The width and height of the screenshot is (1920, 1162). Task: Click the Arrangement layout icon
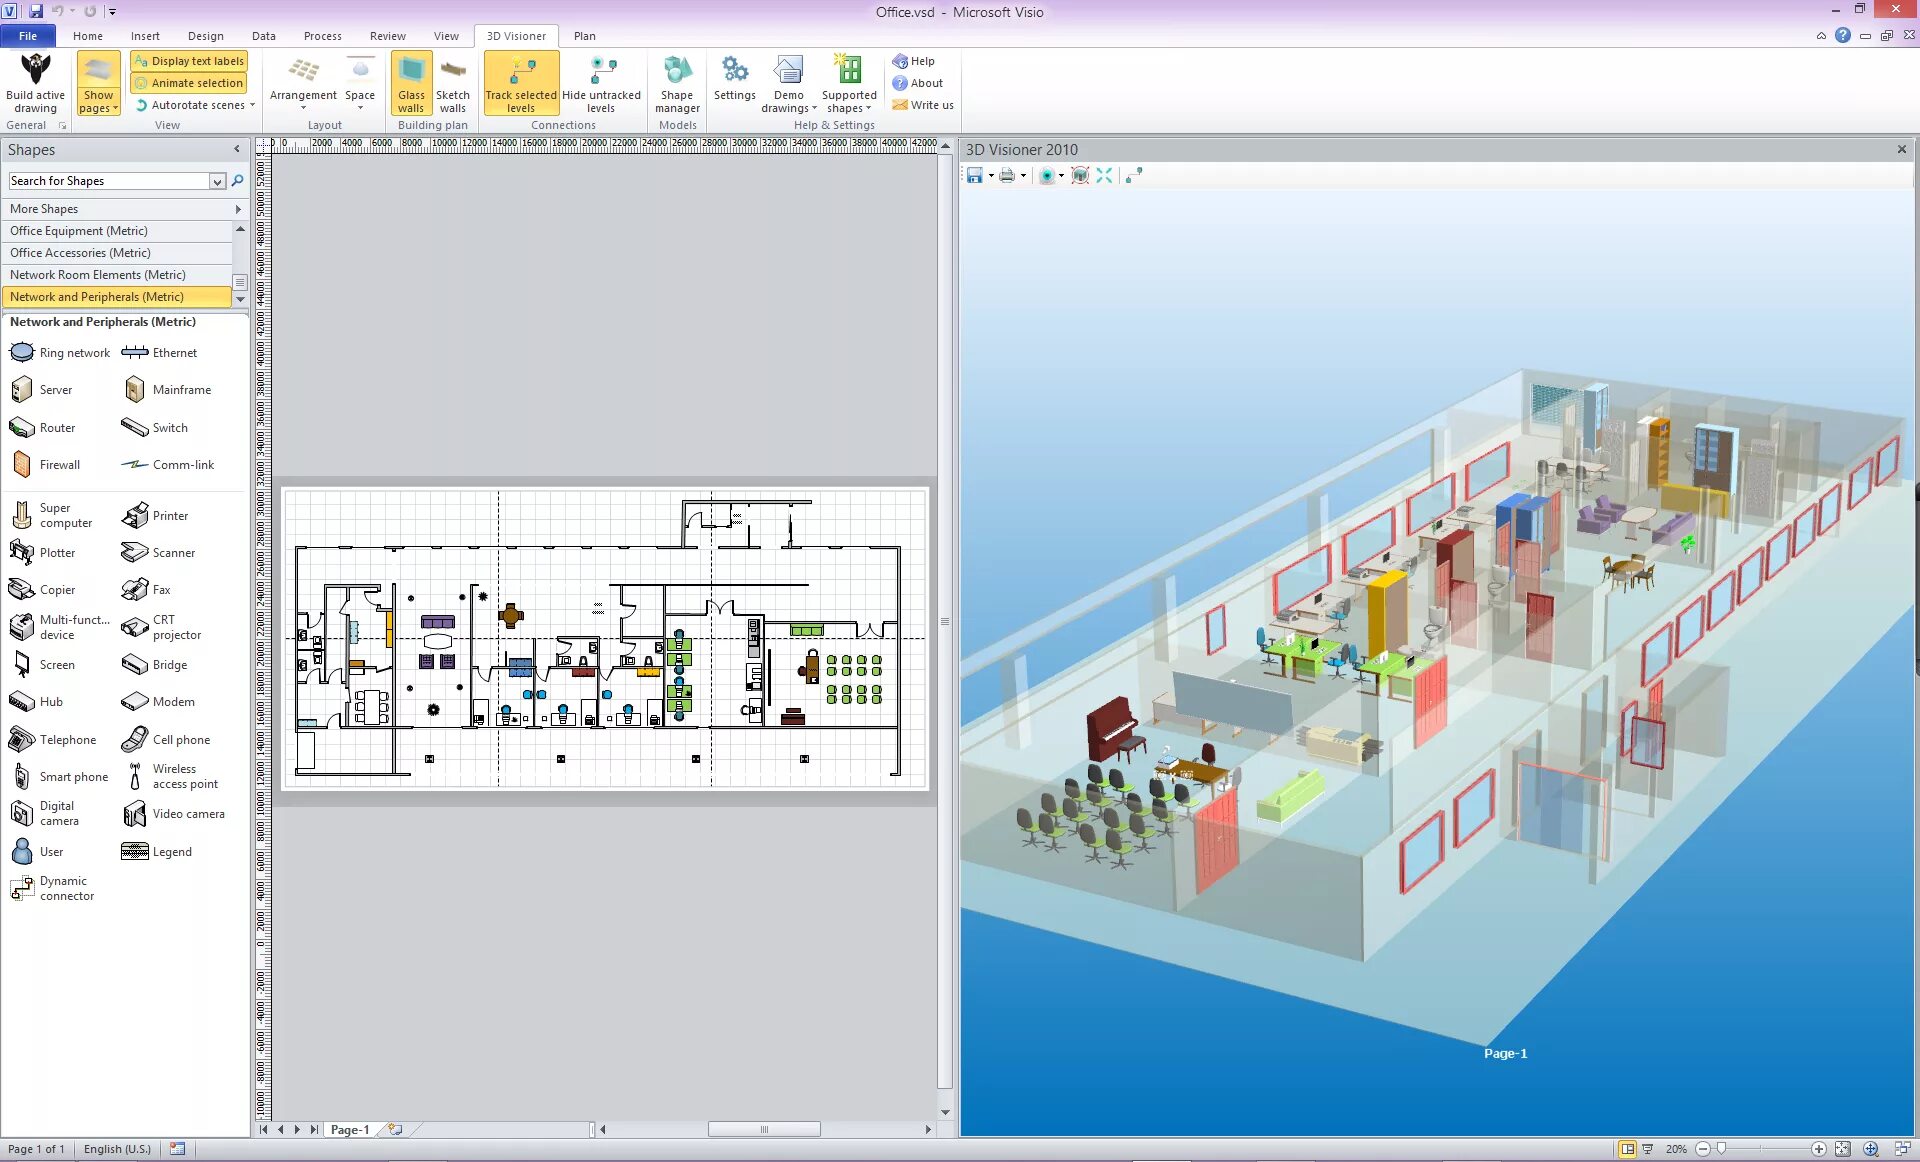pos(303,82)
